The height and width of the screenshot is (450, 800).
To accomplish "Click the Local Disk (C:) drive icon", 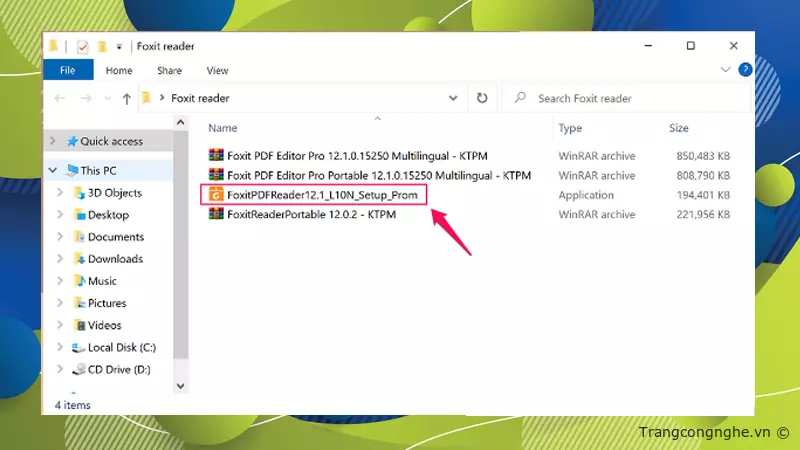I will point(79,347).
